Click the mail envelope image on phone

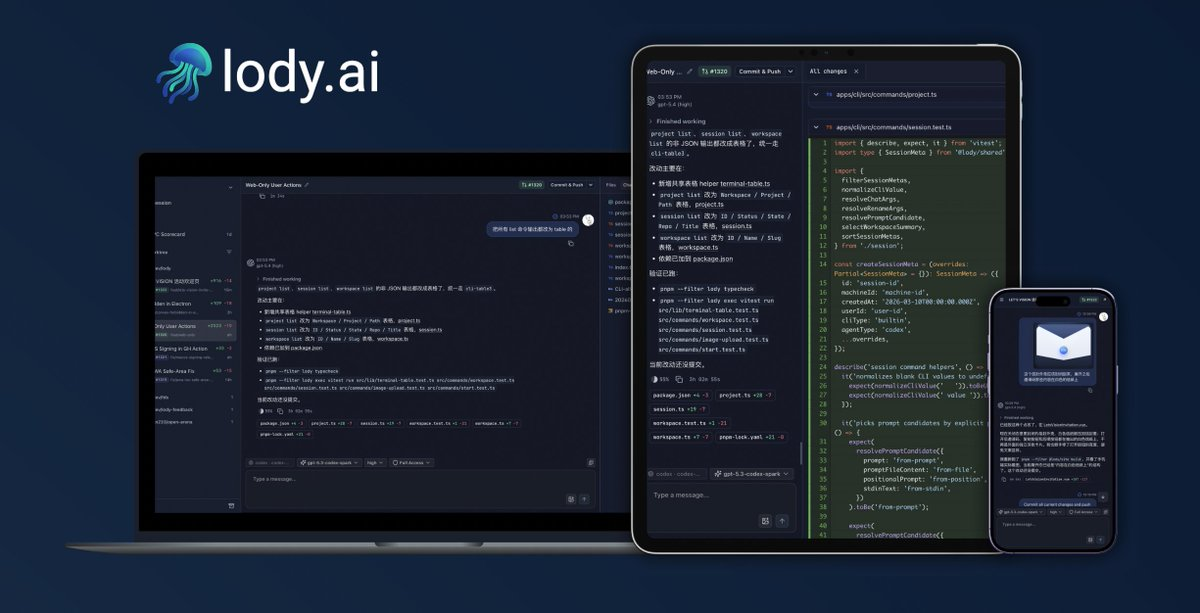click(1063, 343)
